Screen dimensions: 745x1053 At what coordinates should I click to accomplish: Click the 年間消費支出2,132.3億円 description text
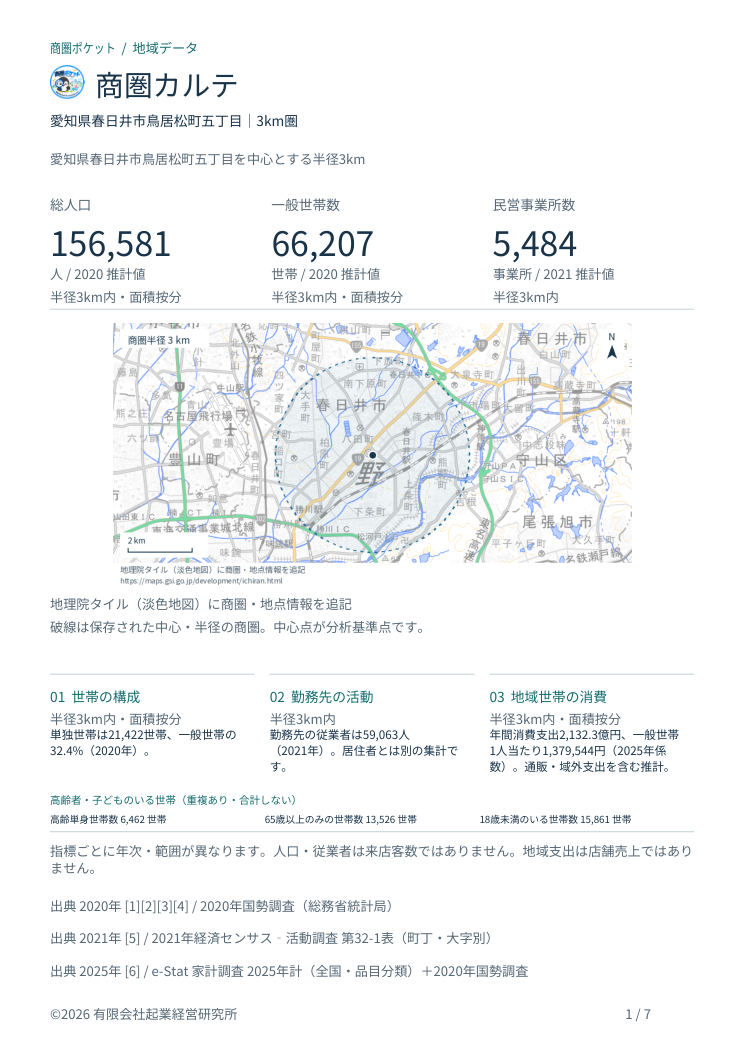click(x=584, y=751)
